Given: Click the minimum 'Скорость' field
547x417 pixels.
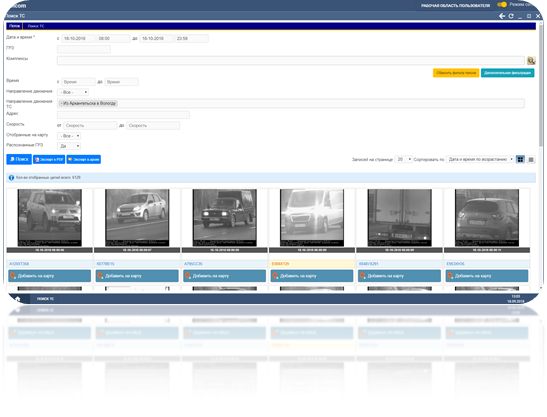Looking at the screenshot, I should point(90,125).
